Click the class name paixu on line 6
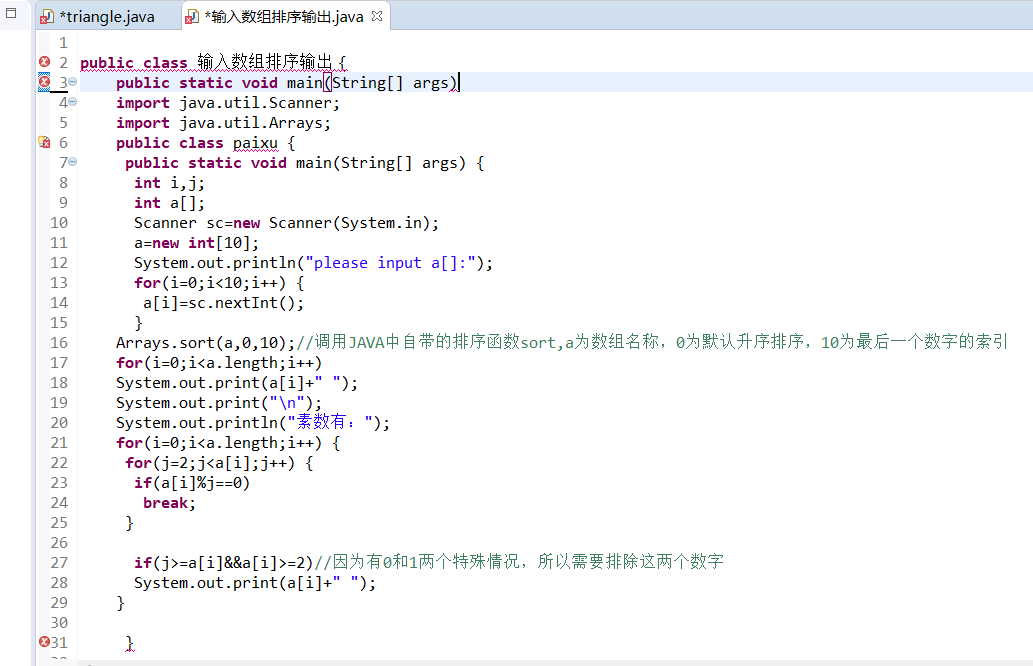This screenshot has width=1033, height=666. pos(255,143)
